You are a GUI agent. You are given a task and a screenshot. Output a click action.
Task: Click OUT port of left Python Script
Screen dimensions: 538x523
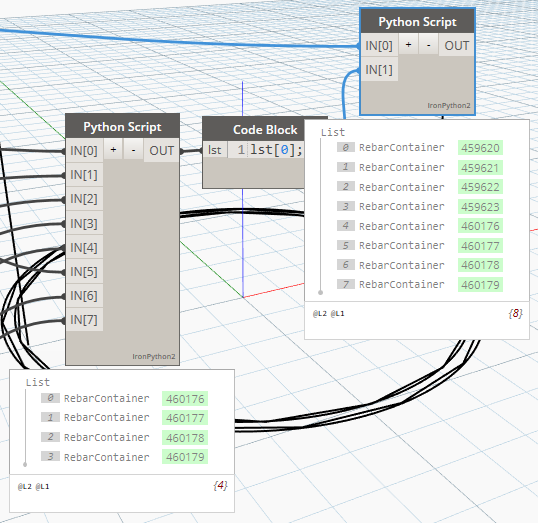tap(162, 150)
